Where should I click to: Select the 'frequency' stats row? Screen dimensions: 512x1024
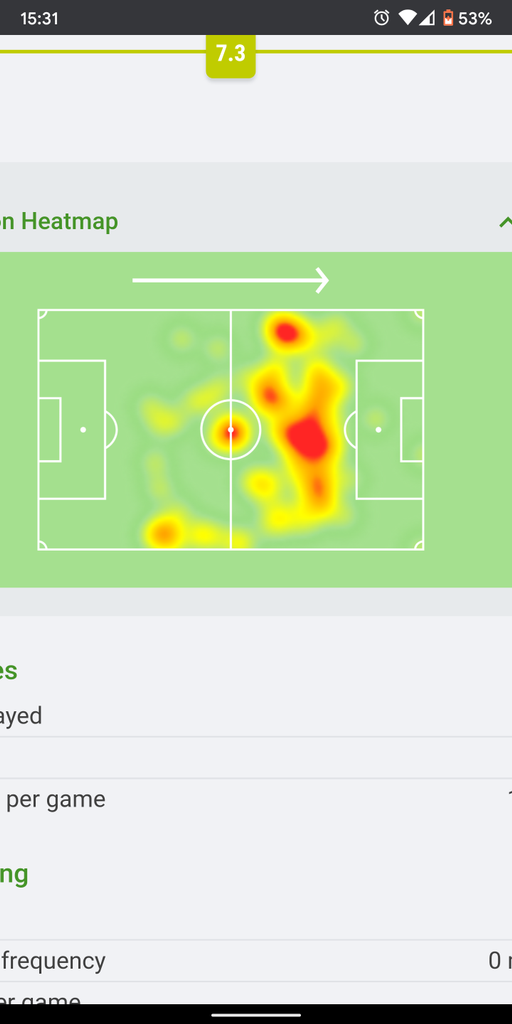tap(256, 961)
